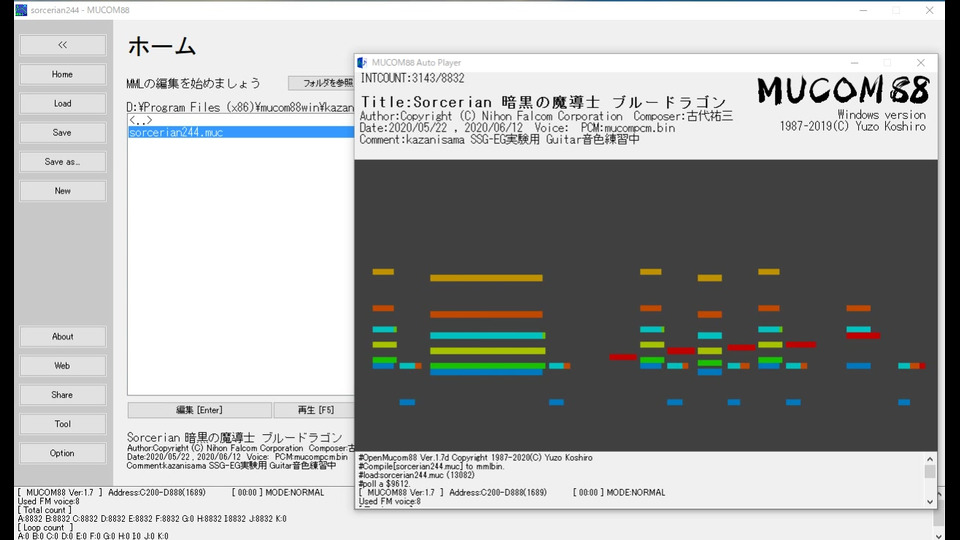Click the MUCOM88 app icon in main title bar
Screen dimensions: 960x540
(21, 10)
